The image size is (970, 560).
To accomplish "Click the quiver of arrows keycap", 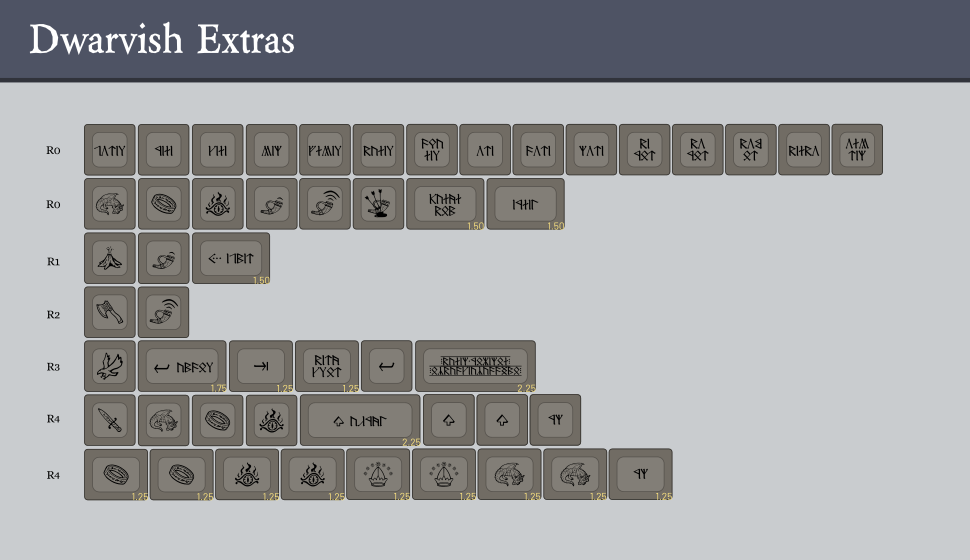I will pos(379,203).
